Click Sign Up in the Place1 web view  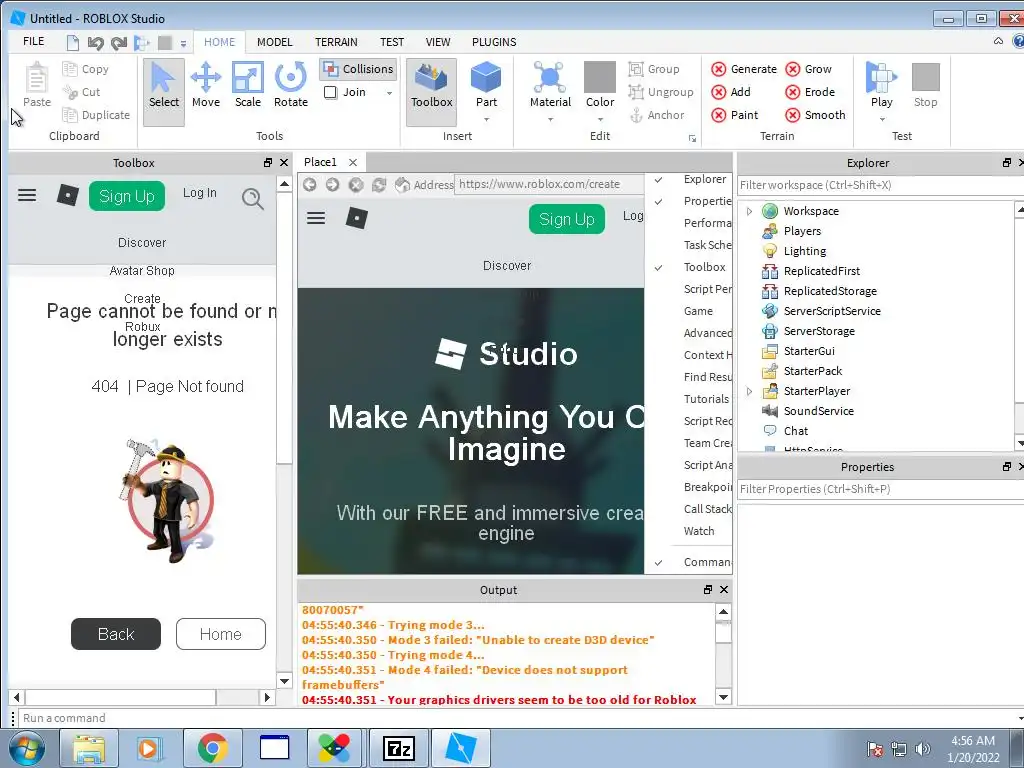567,219
